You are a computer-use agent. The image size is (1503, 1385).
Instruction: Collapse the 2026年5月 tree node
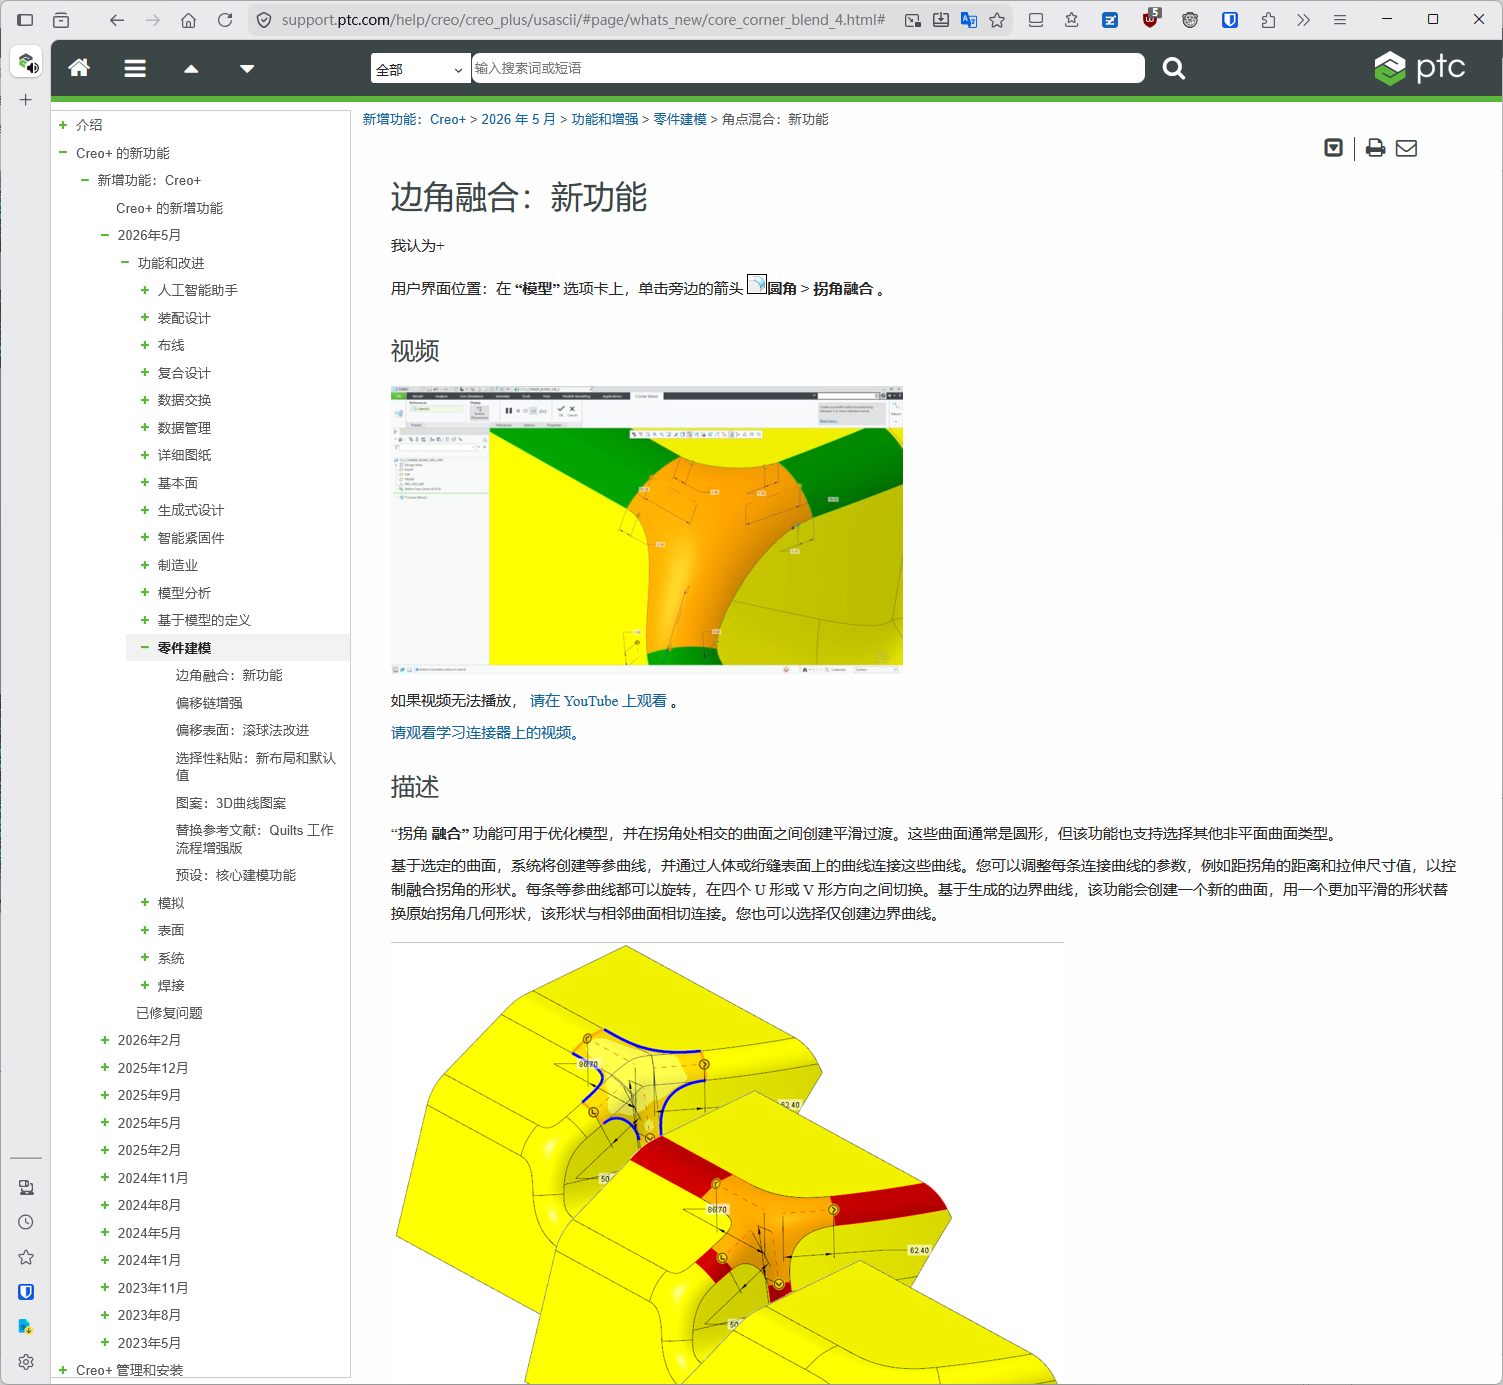coord(105,235)
